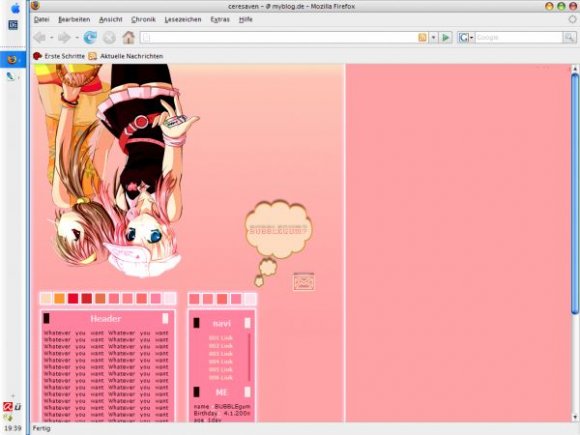
Task: Click the envelope mail icon on the page
Action: (304, 282)
